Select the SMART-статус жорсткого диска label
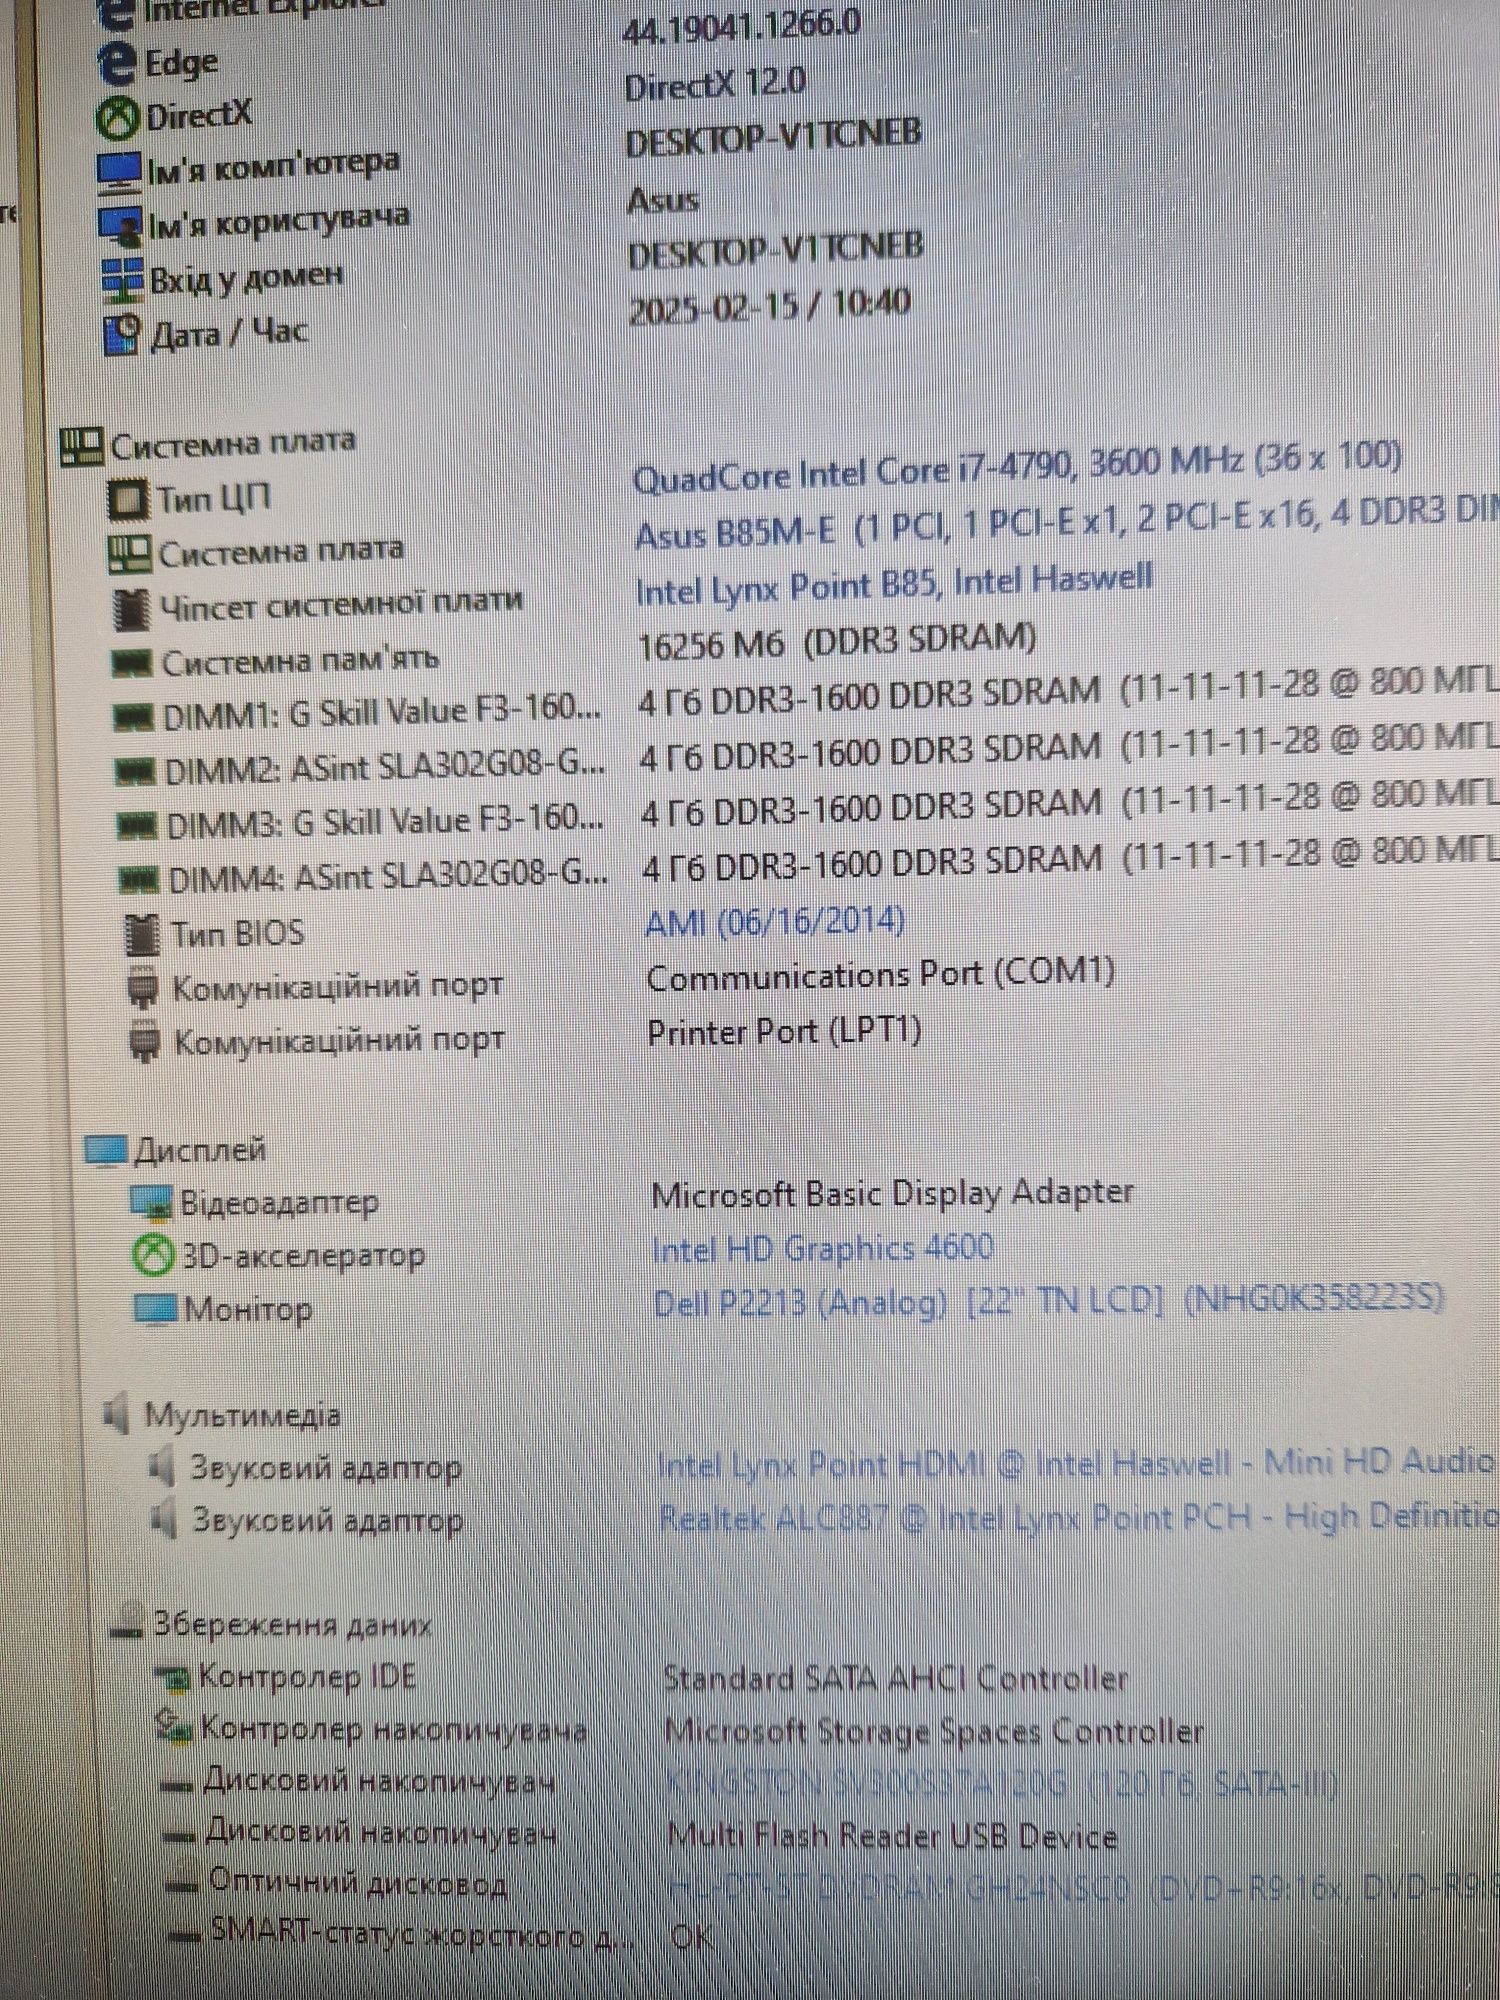The width and height of the screenshot is (1500, 2000). pyautogui.click(x=422, y=1934)
